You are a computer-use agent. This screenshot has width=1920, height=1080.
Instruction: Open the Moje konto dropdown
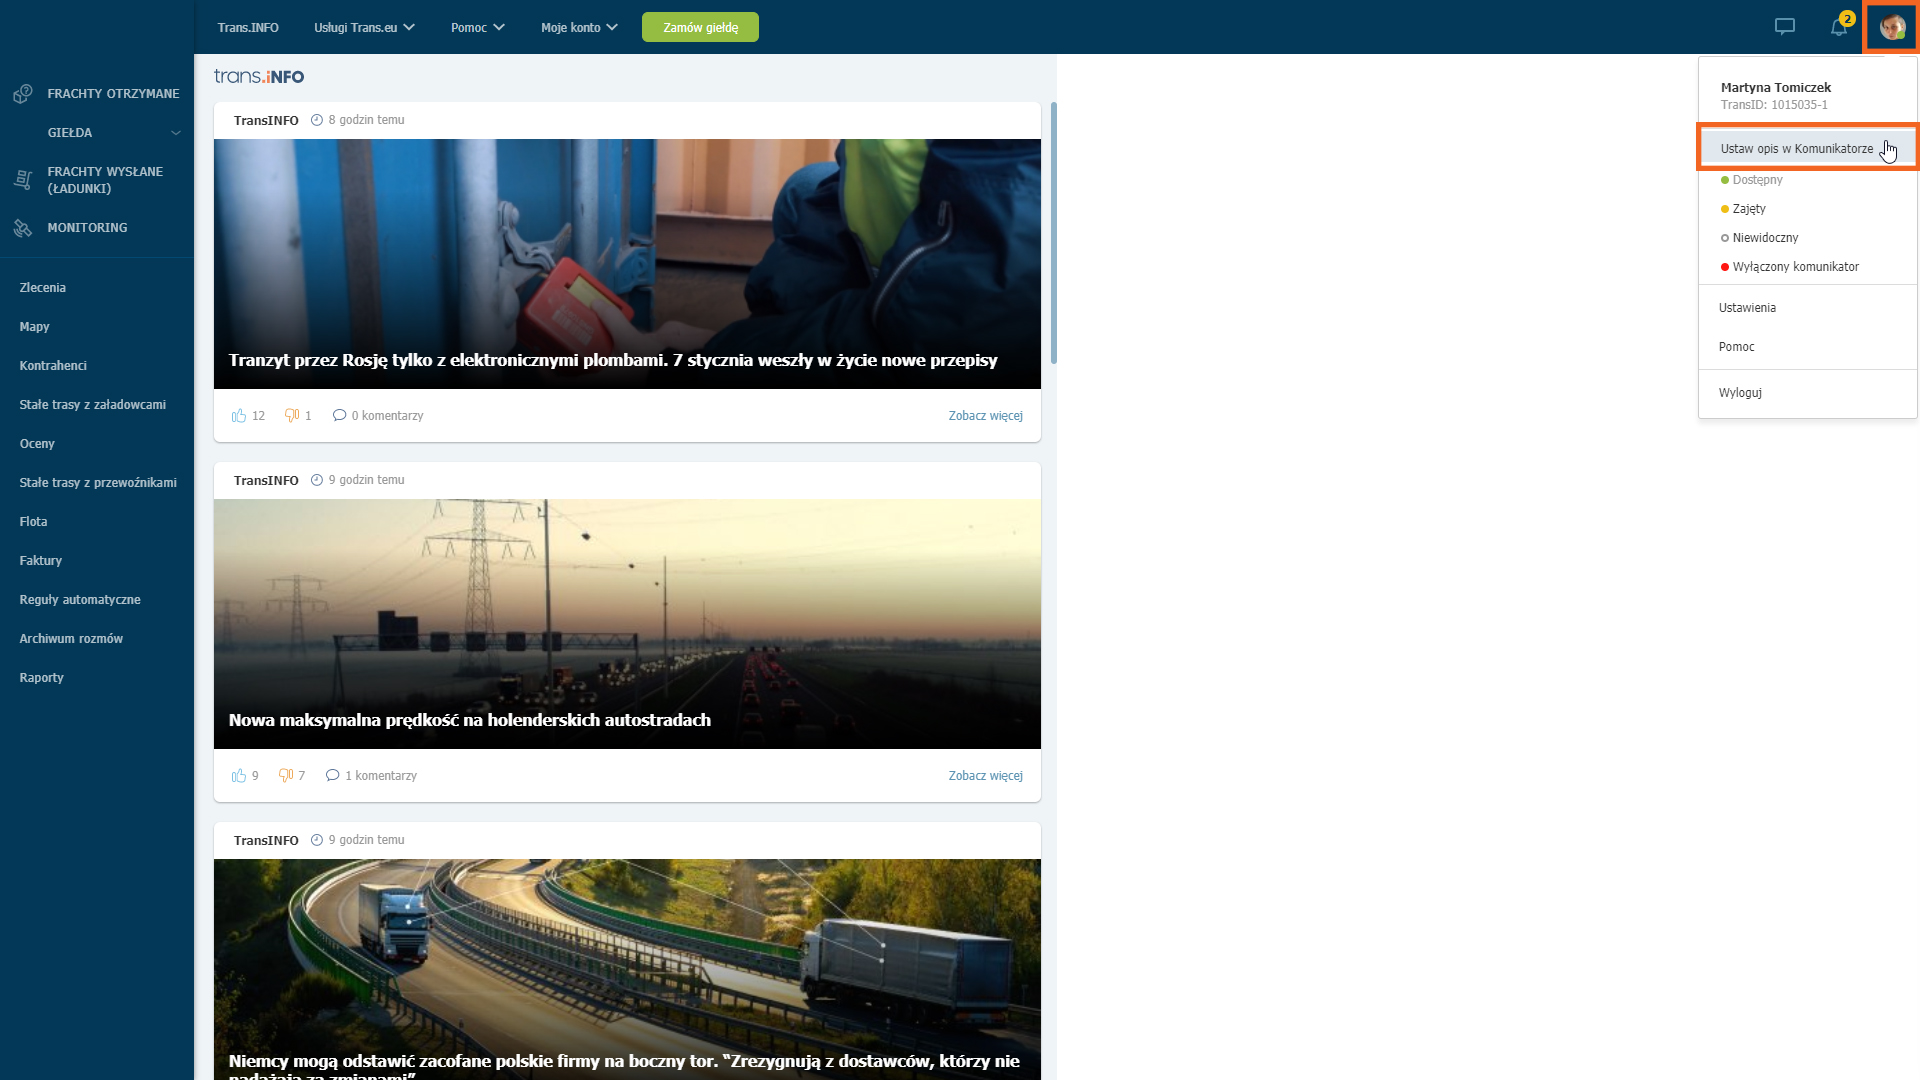(x=579, y=27)
